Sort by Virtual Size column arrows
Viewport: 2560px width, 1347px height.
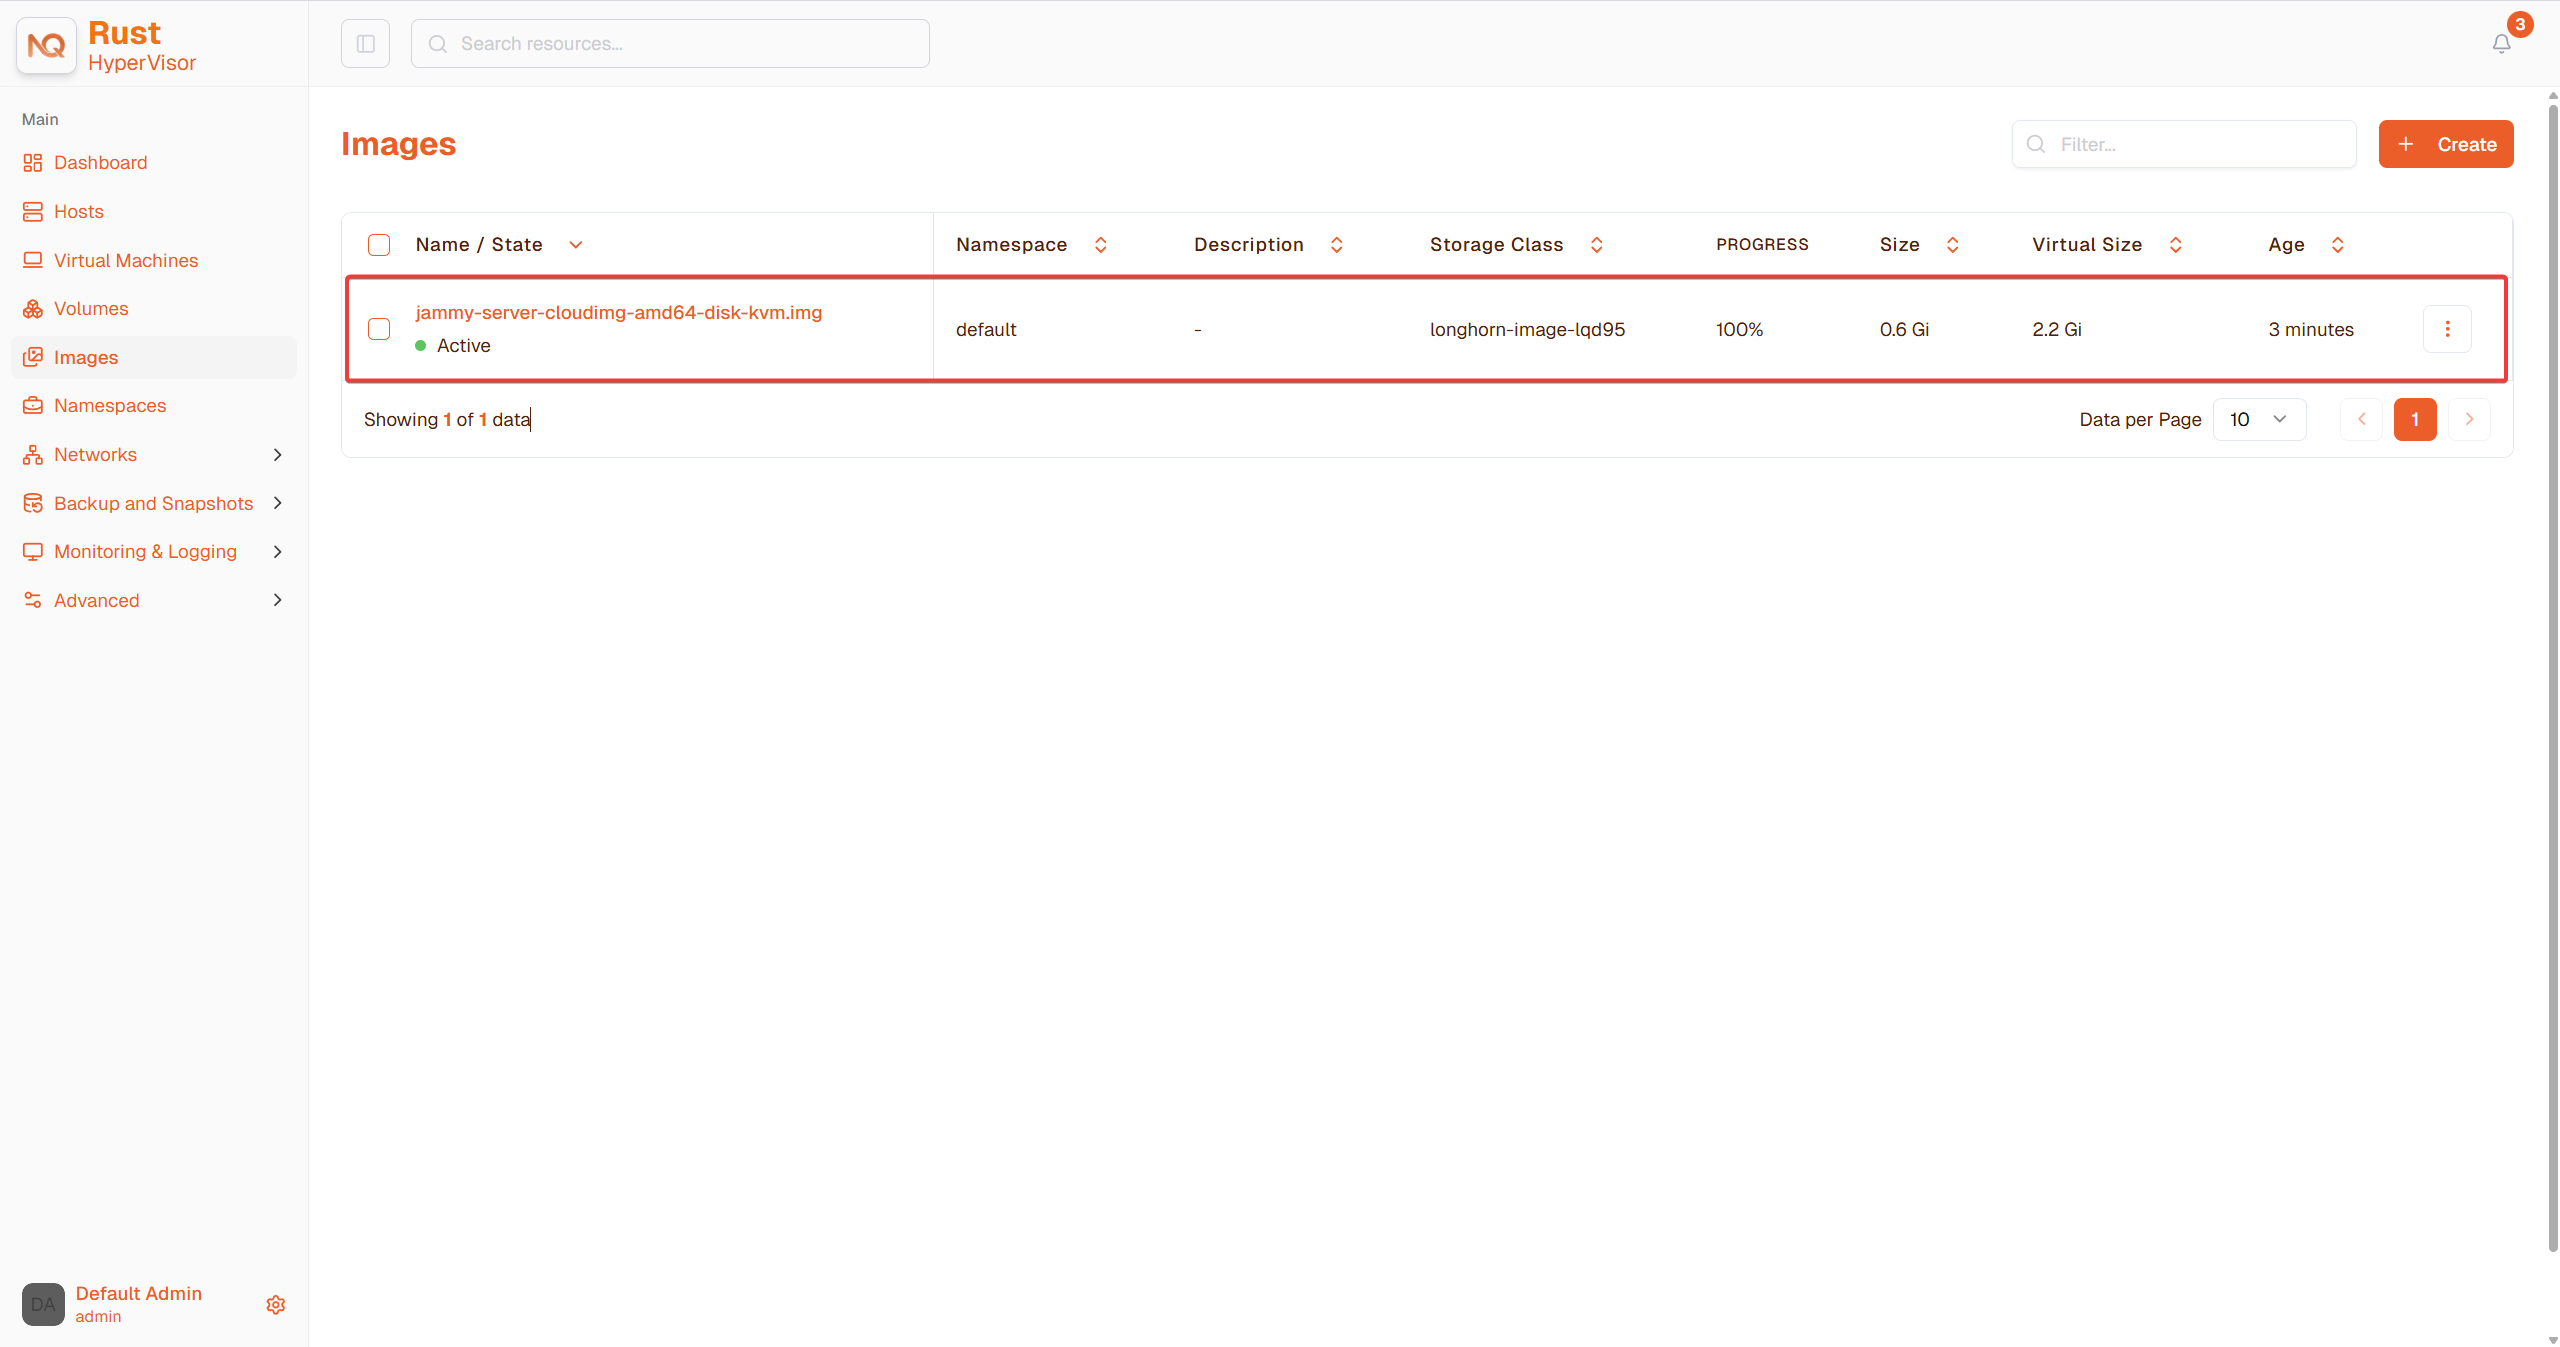coord(2175,245)
